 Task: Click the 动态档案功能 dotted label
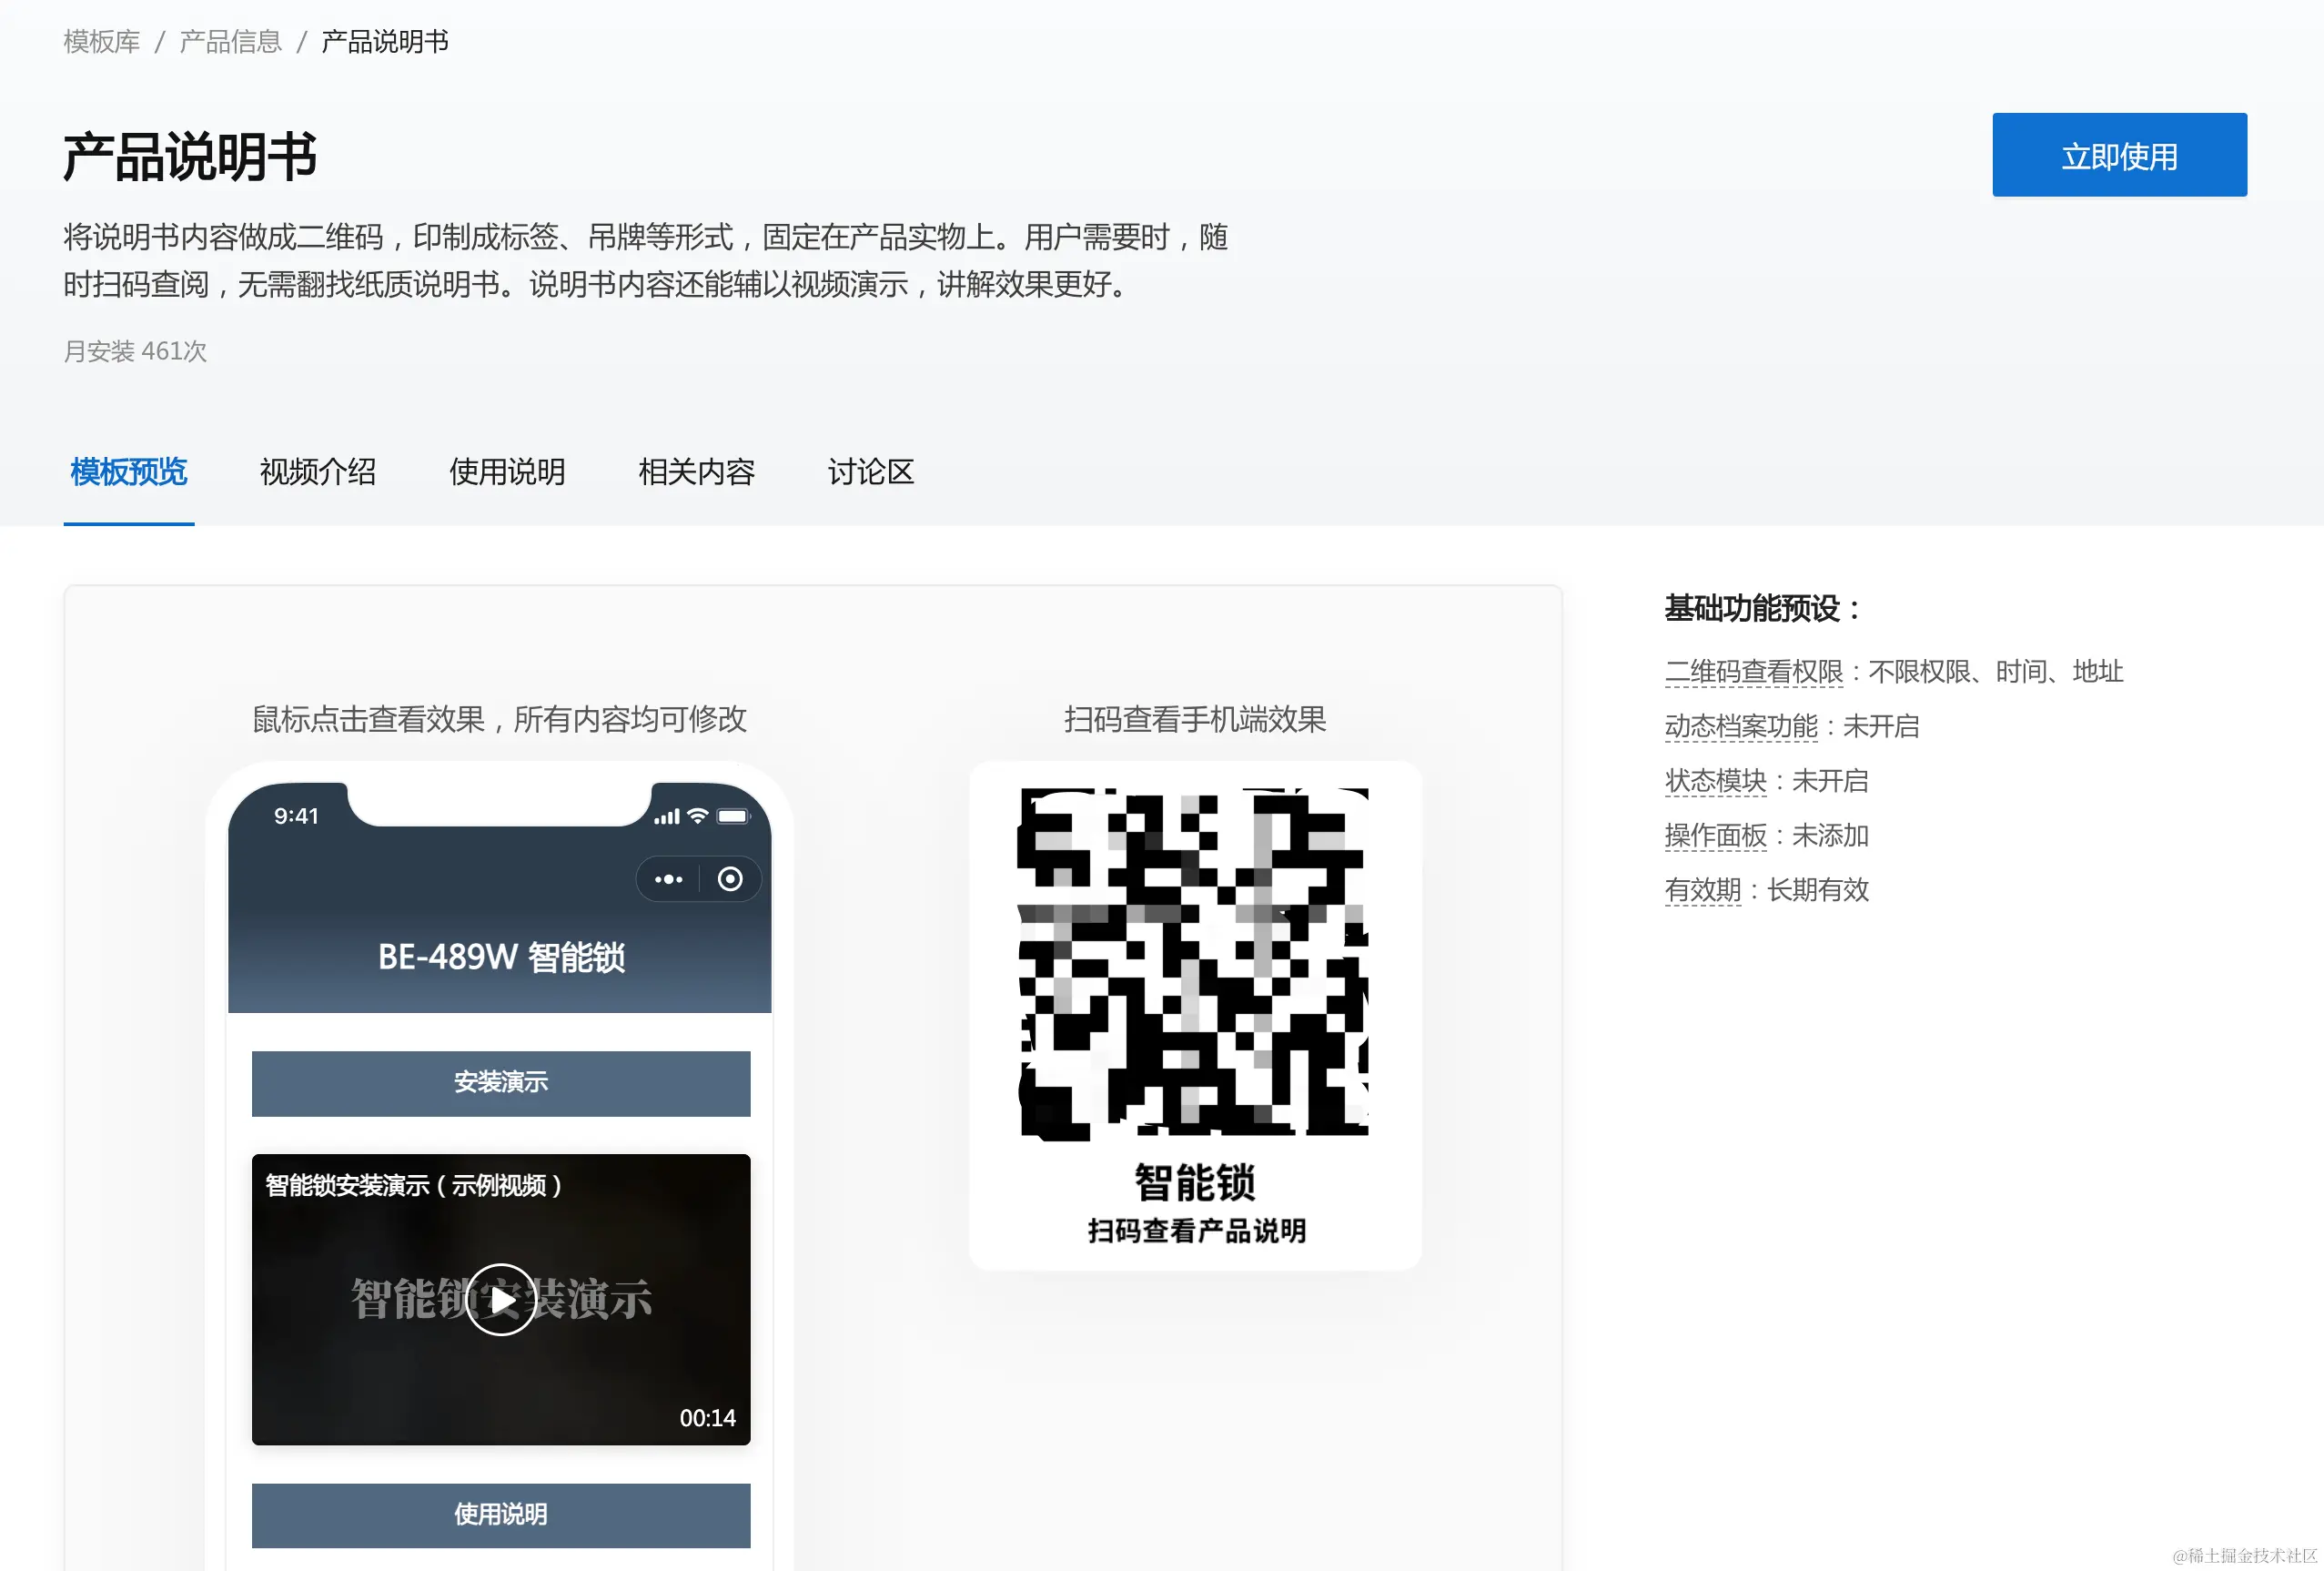pyautogui.click(x=1741, y=727)
